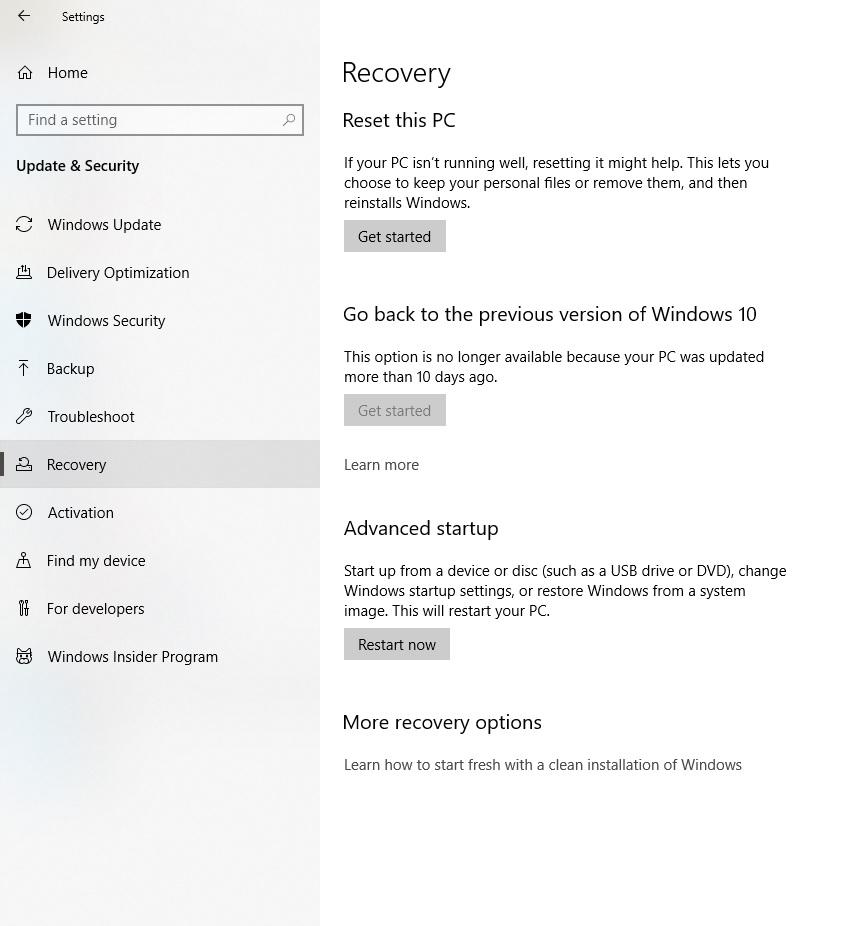Viewport: 858px width, 926px height.
Task: Open Windows Insider Program page
Action: [x=133, y=657]
